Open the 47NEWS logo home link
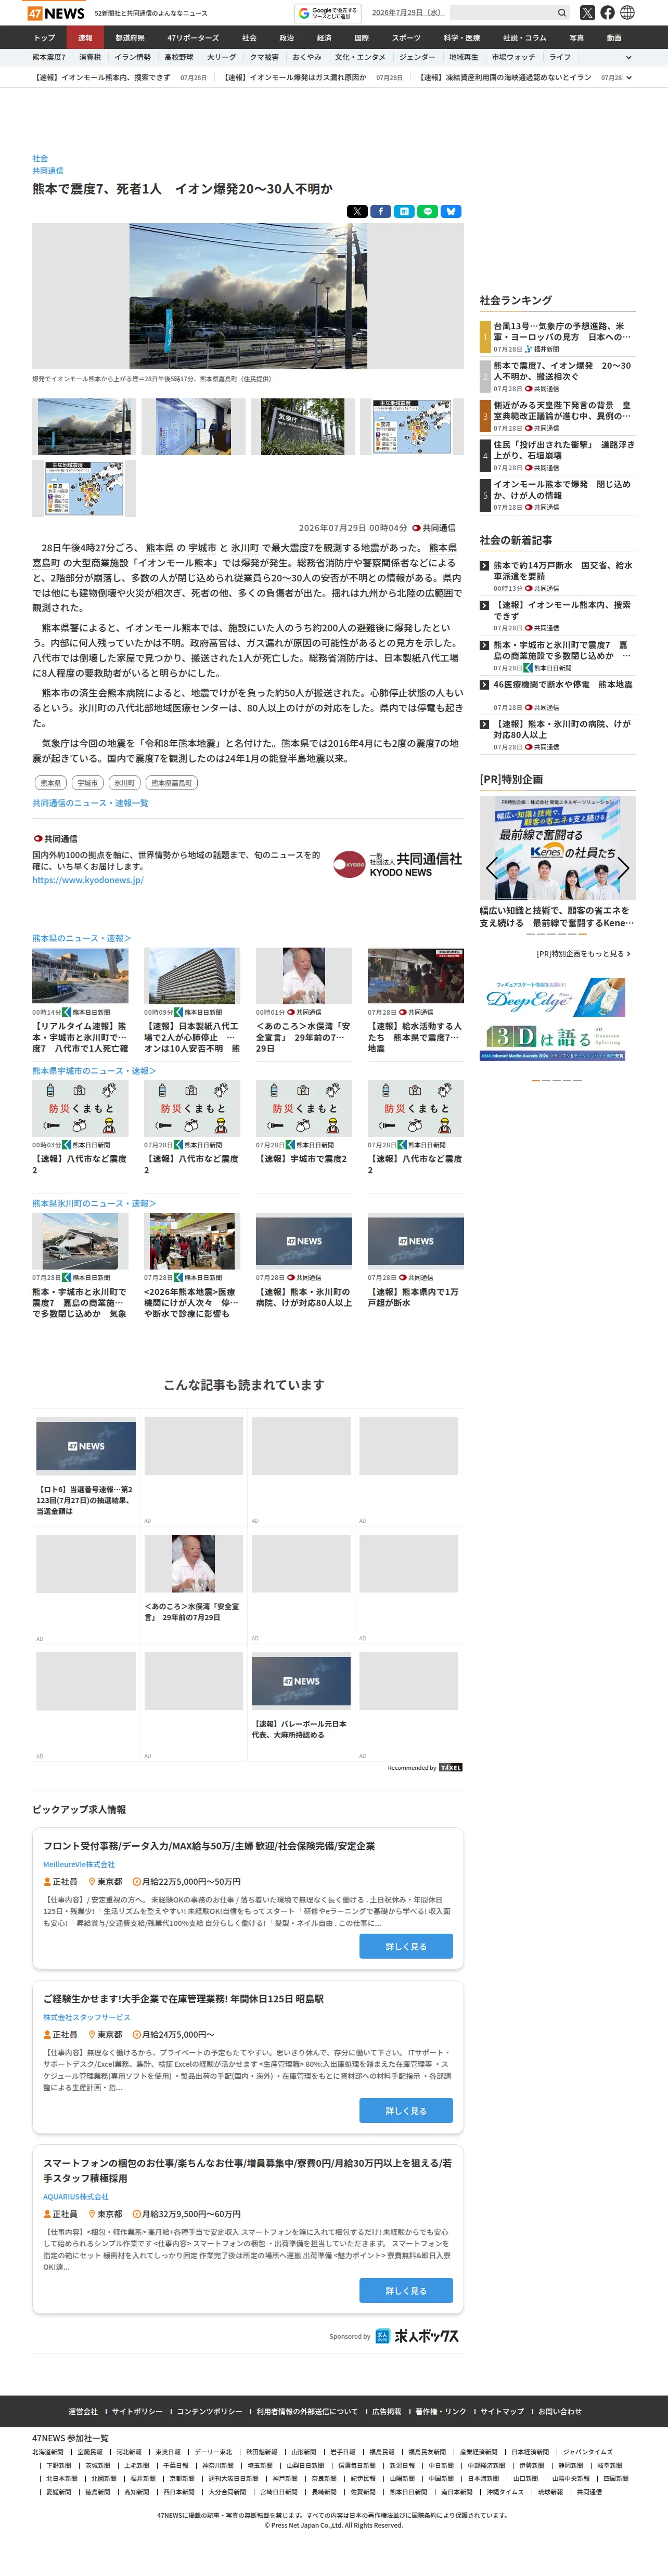Viewport: 668px width, 2576px height. pyautogui.click(x=56, y=13)
